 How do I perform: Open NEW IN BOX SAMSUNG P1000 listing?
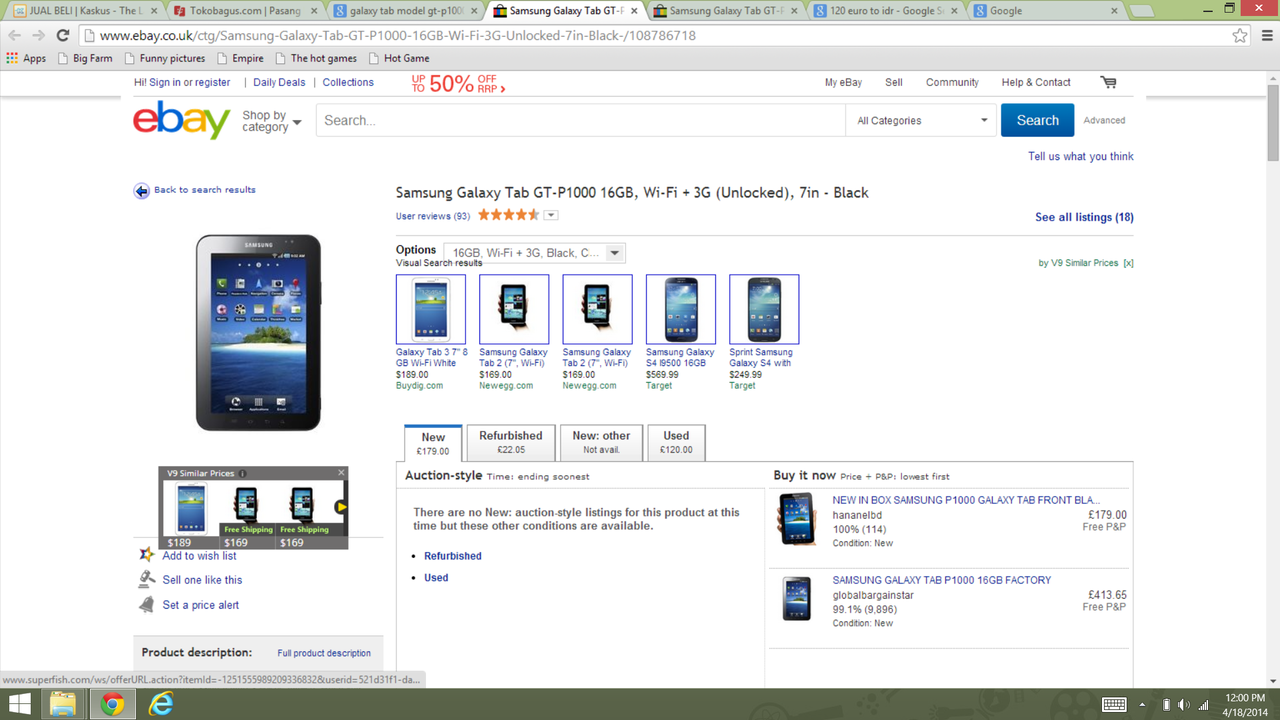(966, 500)
